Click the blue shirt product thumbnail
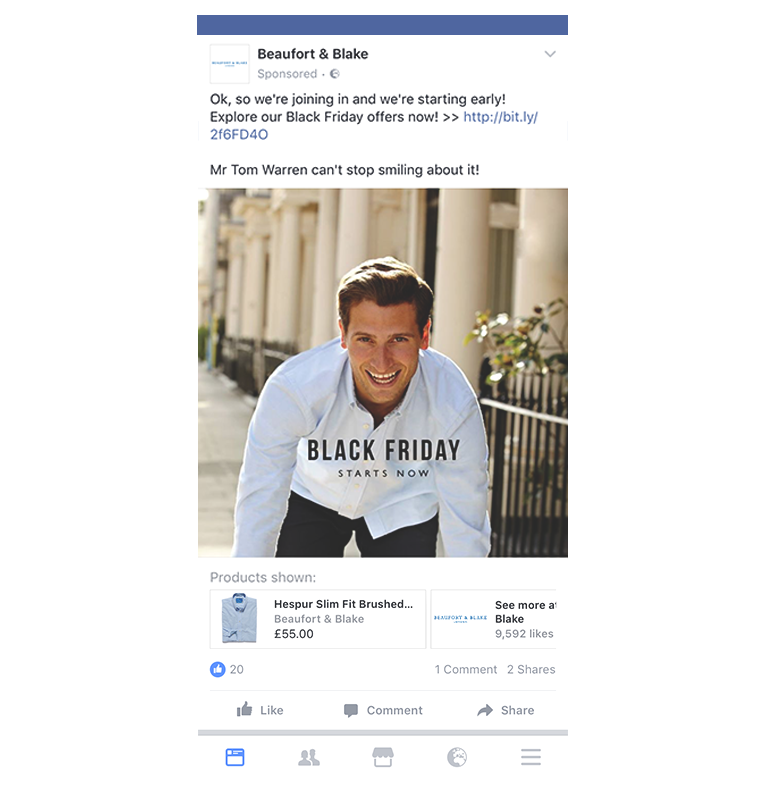The width and height of the screenshot is (771, 800). [239, 618]
